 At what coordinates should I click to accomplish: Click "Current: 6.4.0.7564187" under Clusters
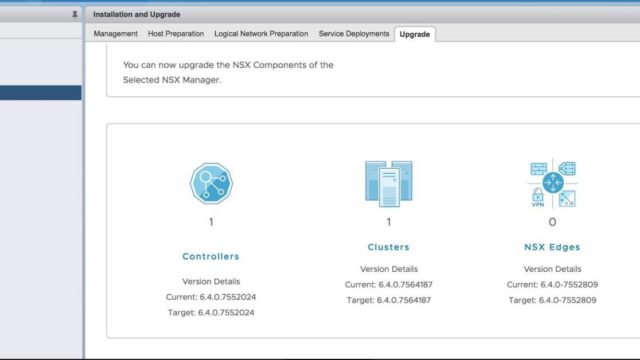(389, 284)
